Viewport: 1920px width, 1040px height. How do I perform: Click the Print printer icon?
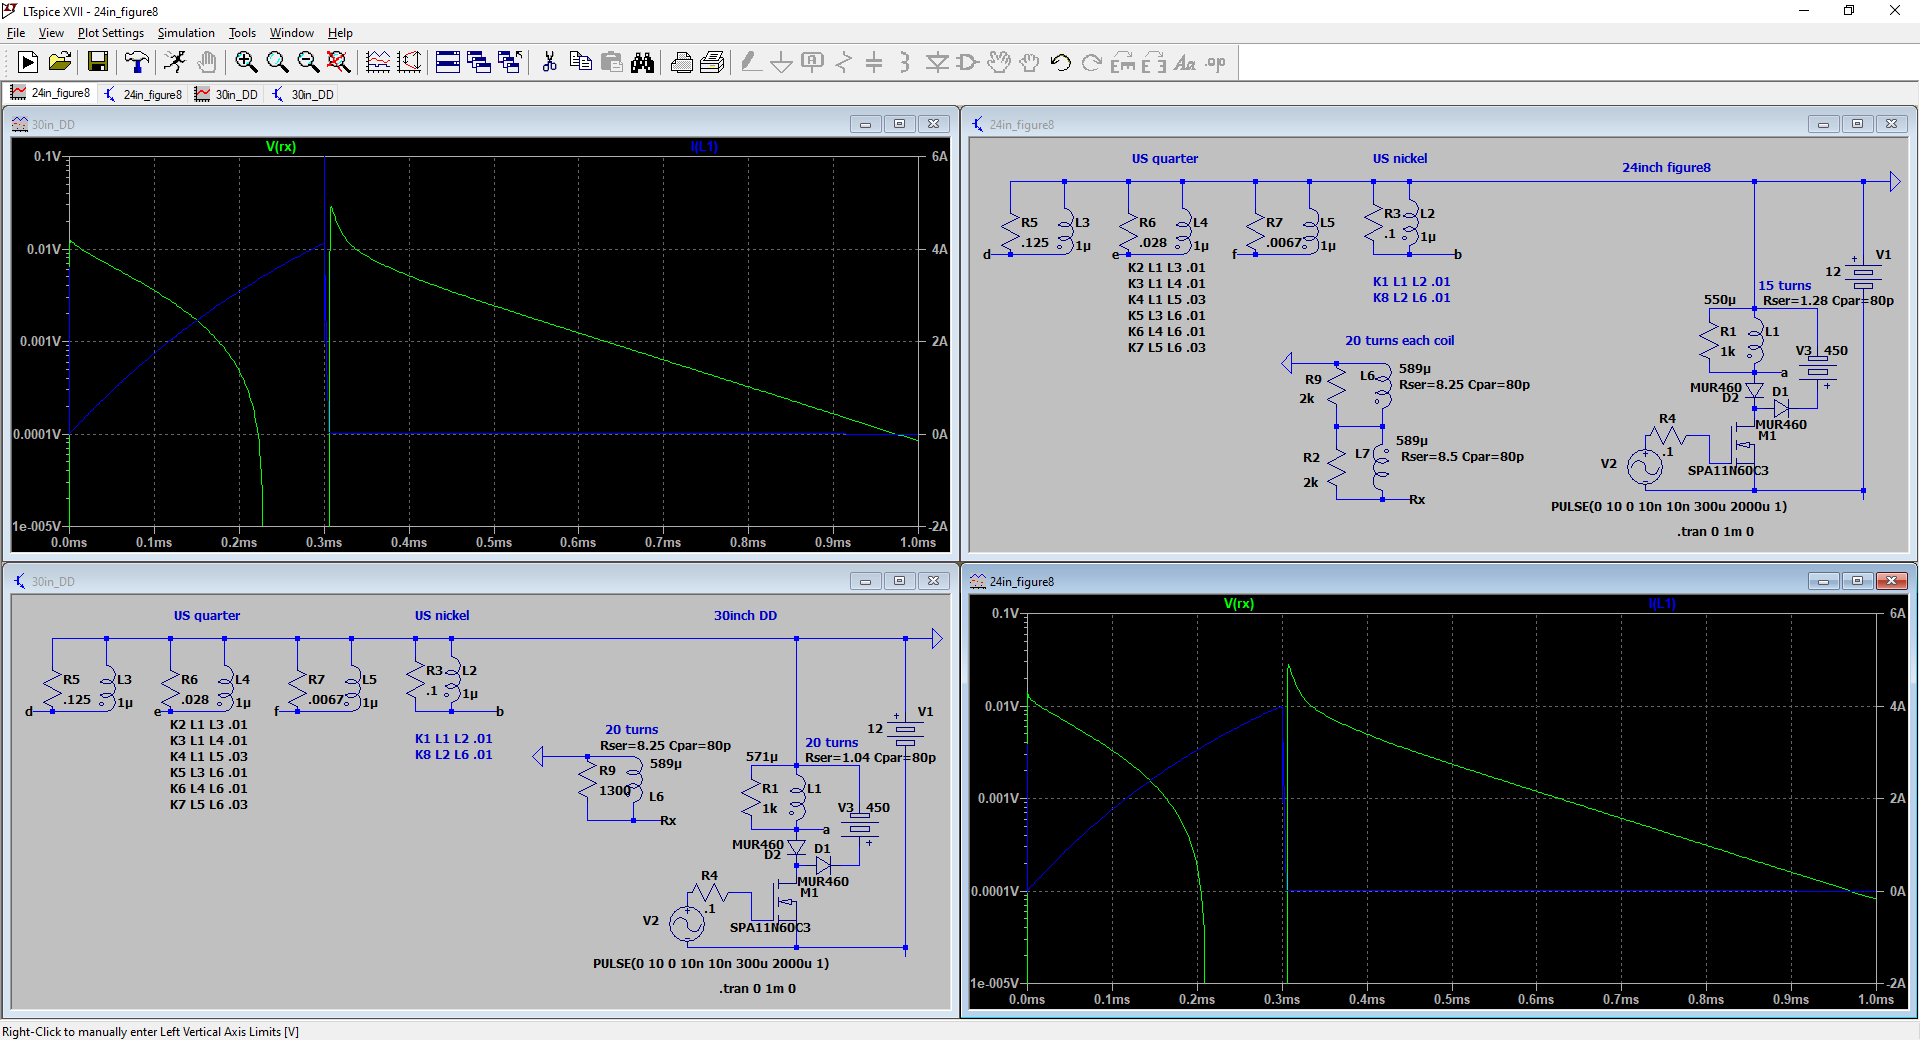[682, 63]
